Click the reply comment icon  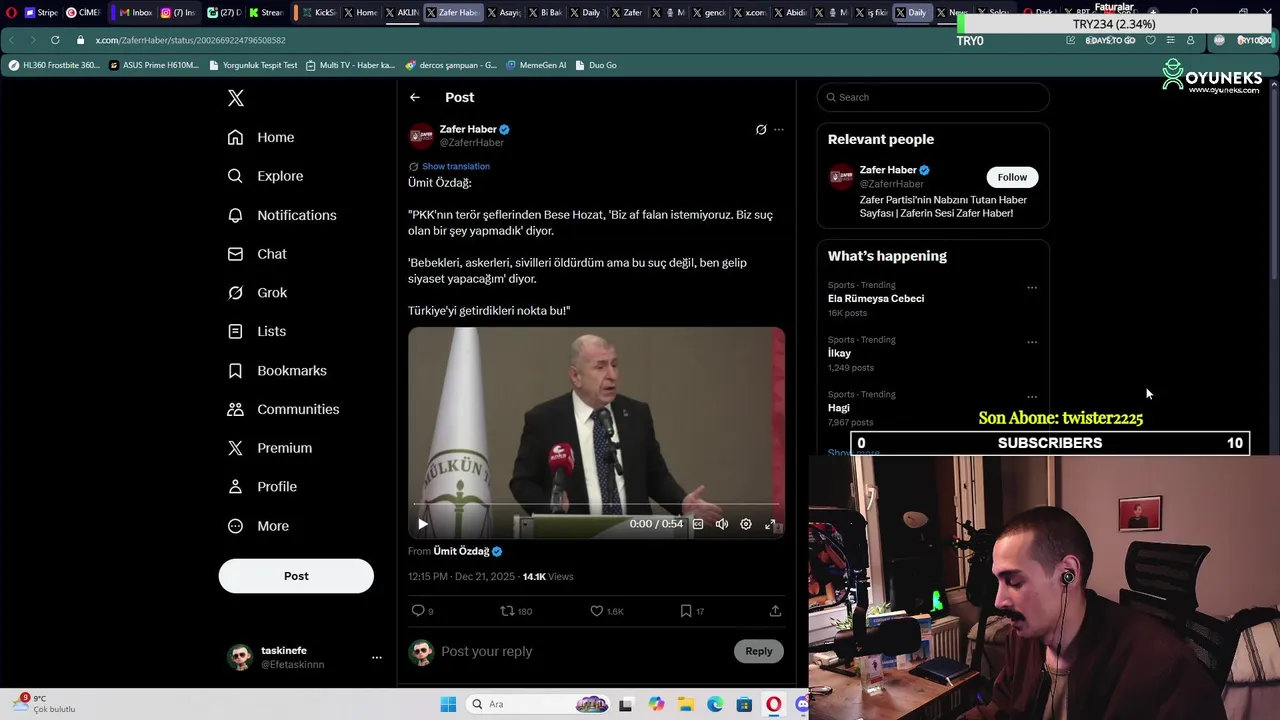point(418,611)
